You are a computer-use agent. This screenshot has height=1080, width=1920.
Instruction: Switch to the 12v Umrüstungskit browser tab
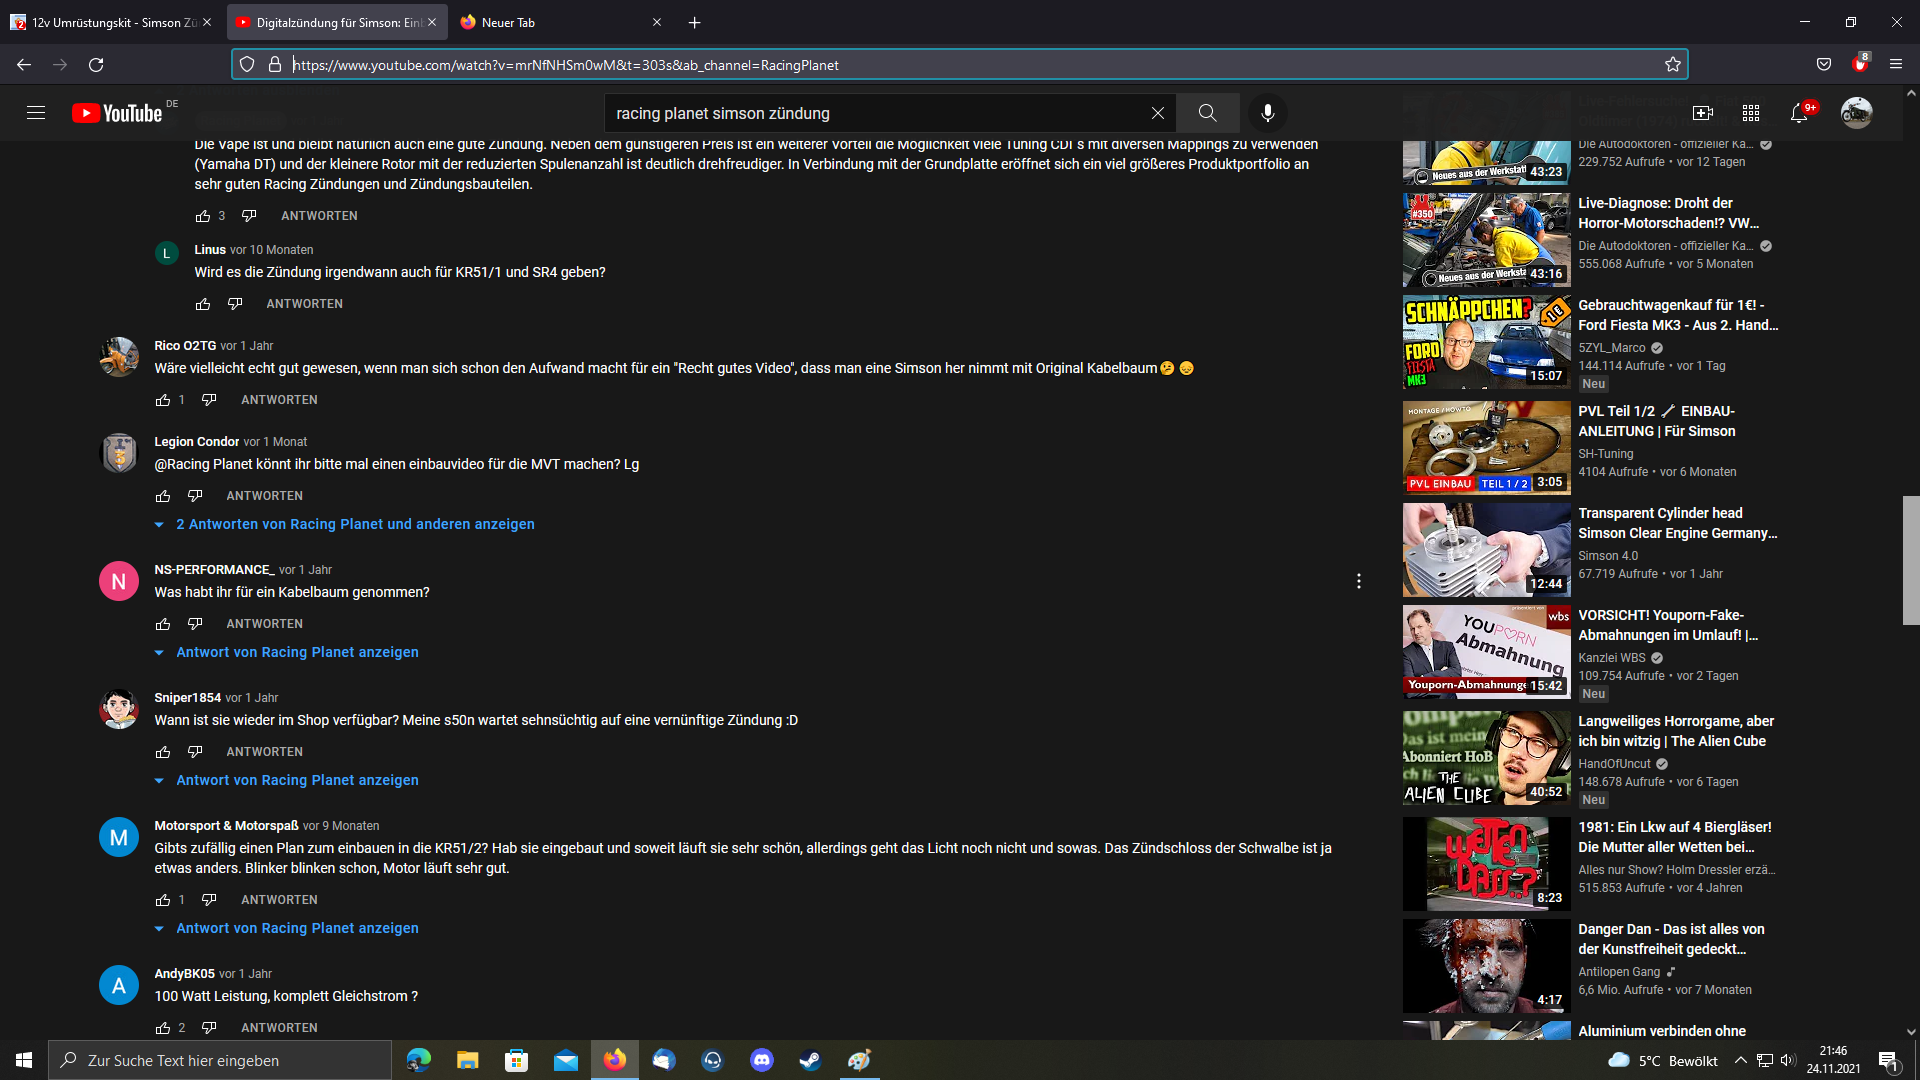click(x=110, y=22)
